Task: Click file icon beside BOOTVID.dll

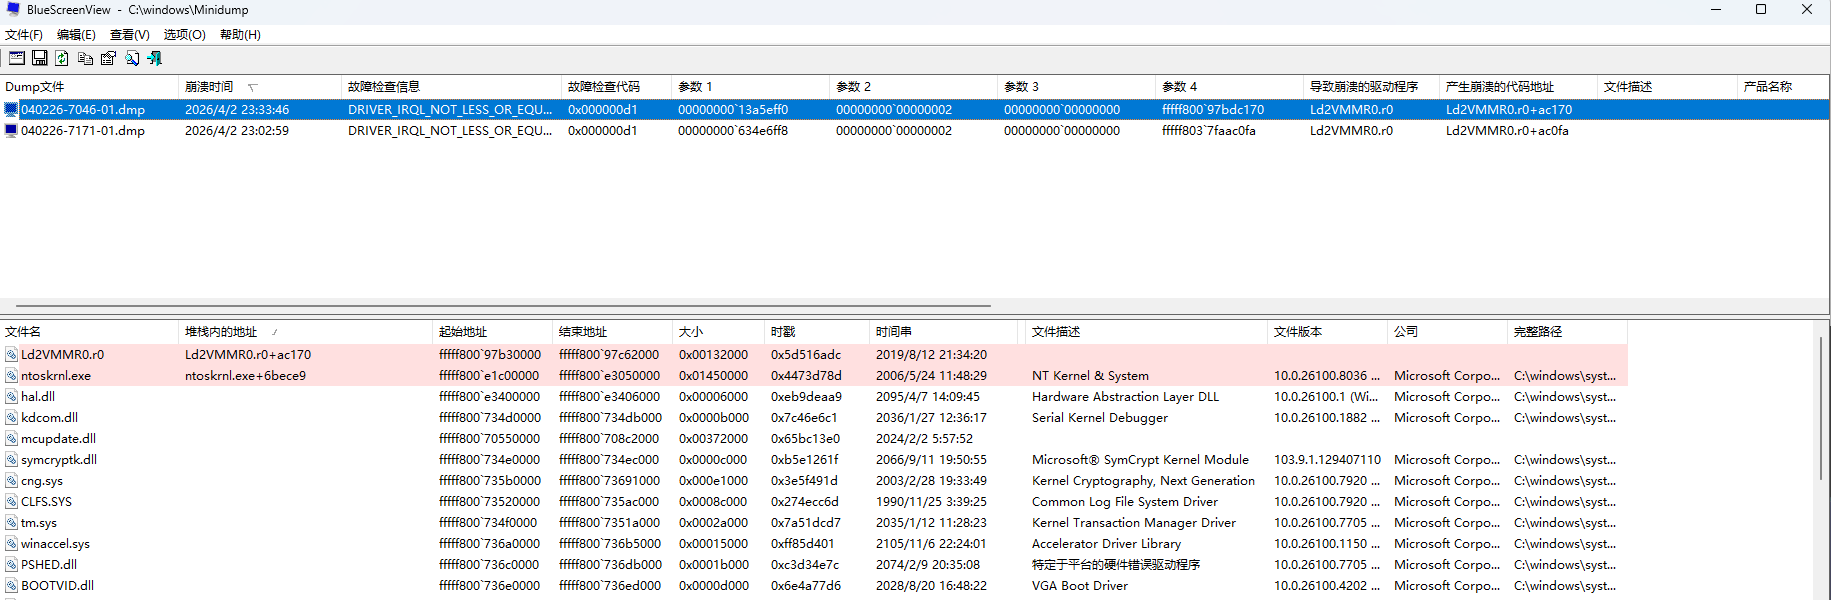Action: pyautogui.click(x=11, y=586)
